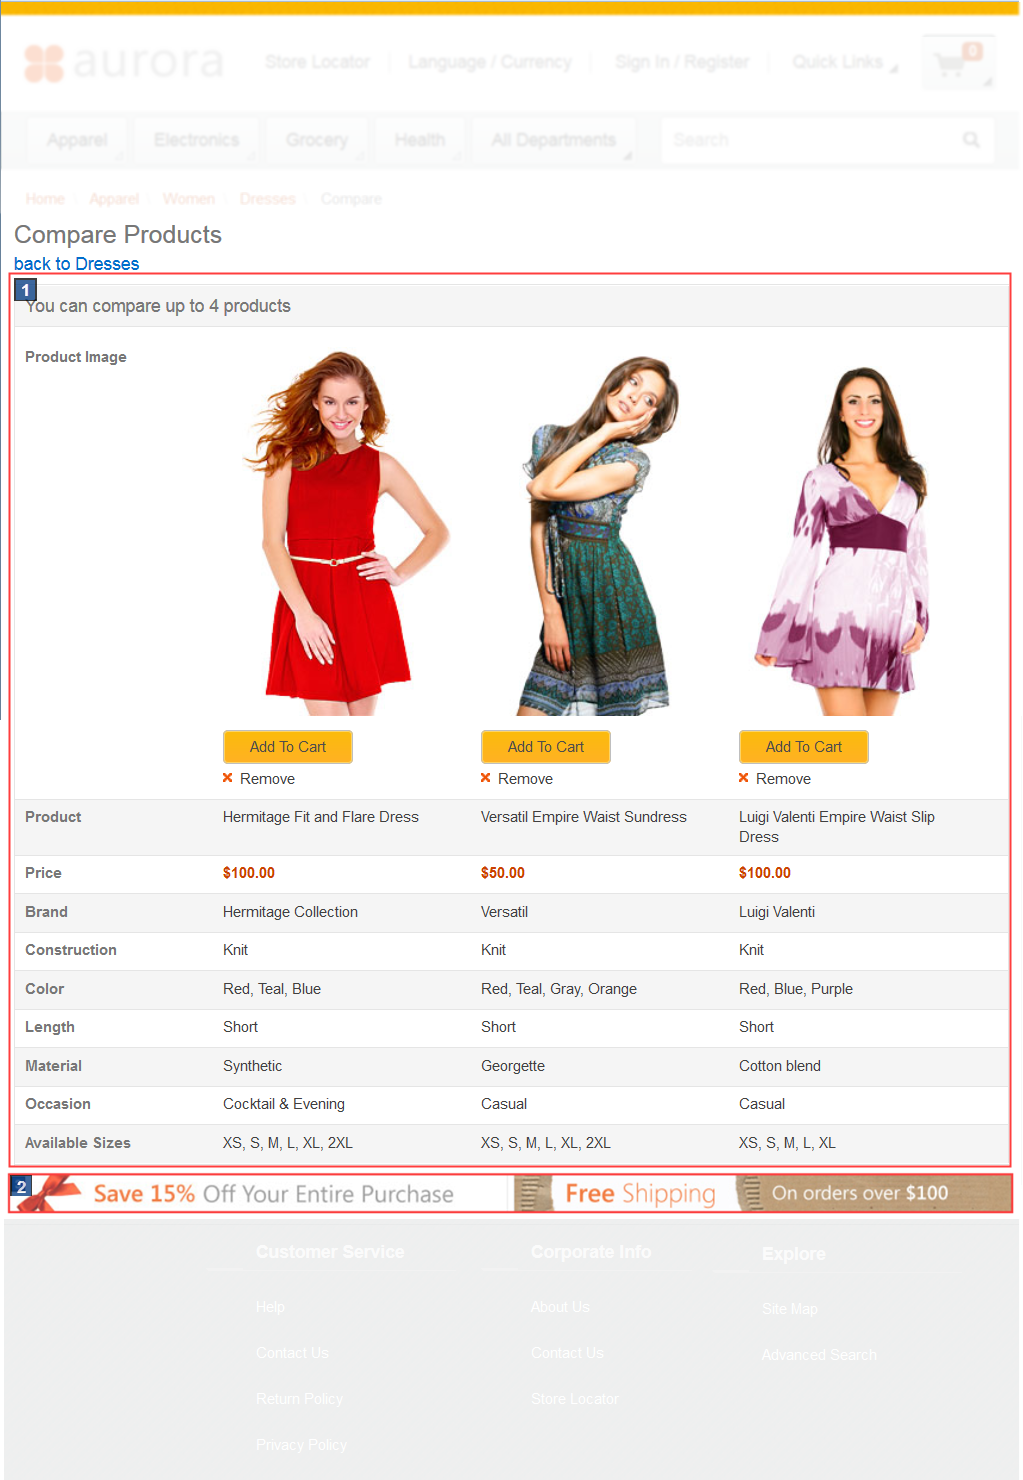Image resolution: width=1023 pixels, height=1480 pixels.
Task: Click inside the search input field
Action: click(800, 140)
